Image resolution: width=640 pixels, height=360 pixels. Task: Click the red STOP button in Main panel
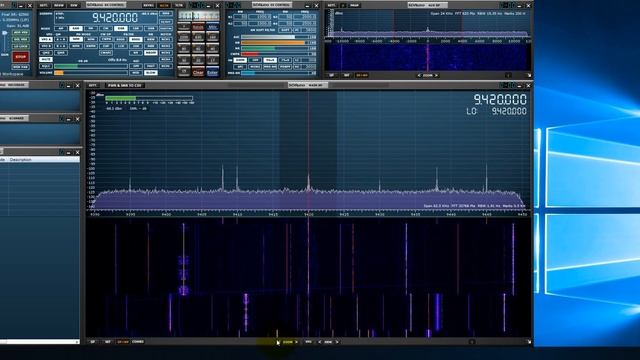click(x=20, y=57)
